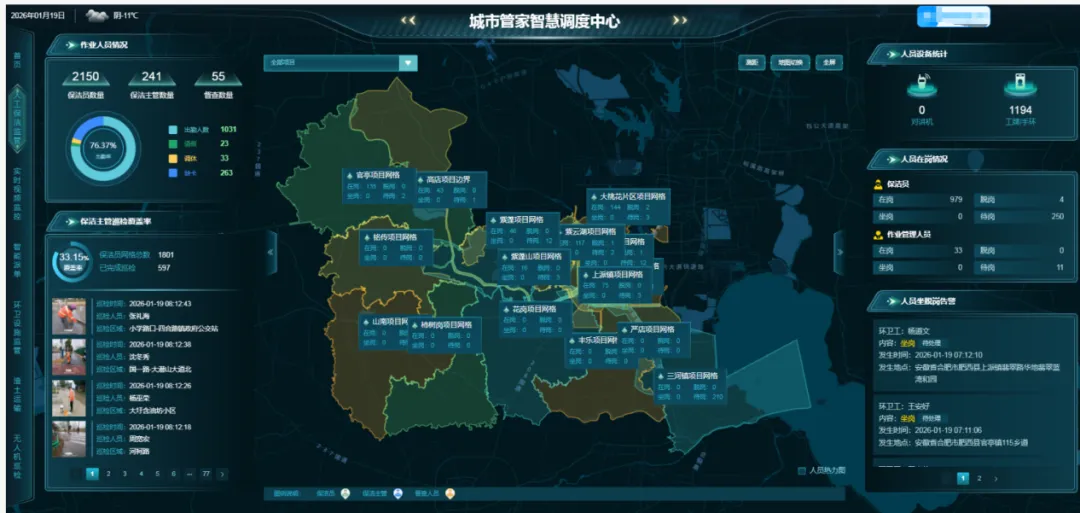The image size is (1080, 513).
Task: Click the 地图切换 map switch button
Action: click(x=790, y=62)
